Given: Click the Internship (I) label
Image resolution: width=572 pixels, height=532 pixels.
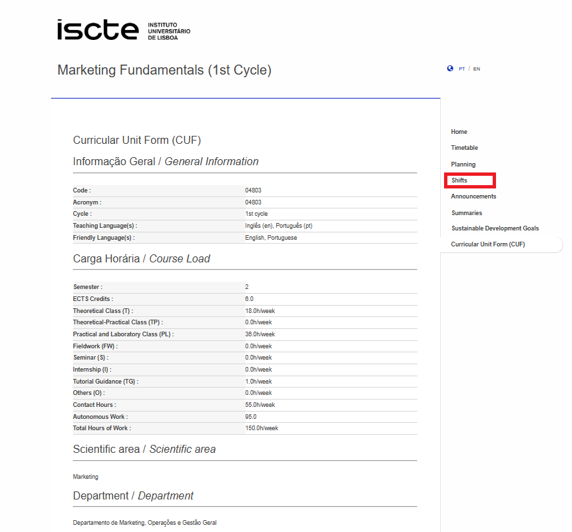Looking at the screenshot, I should tap(92, 370).
